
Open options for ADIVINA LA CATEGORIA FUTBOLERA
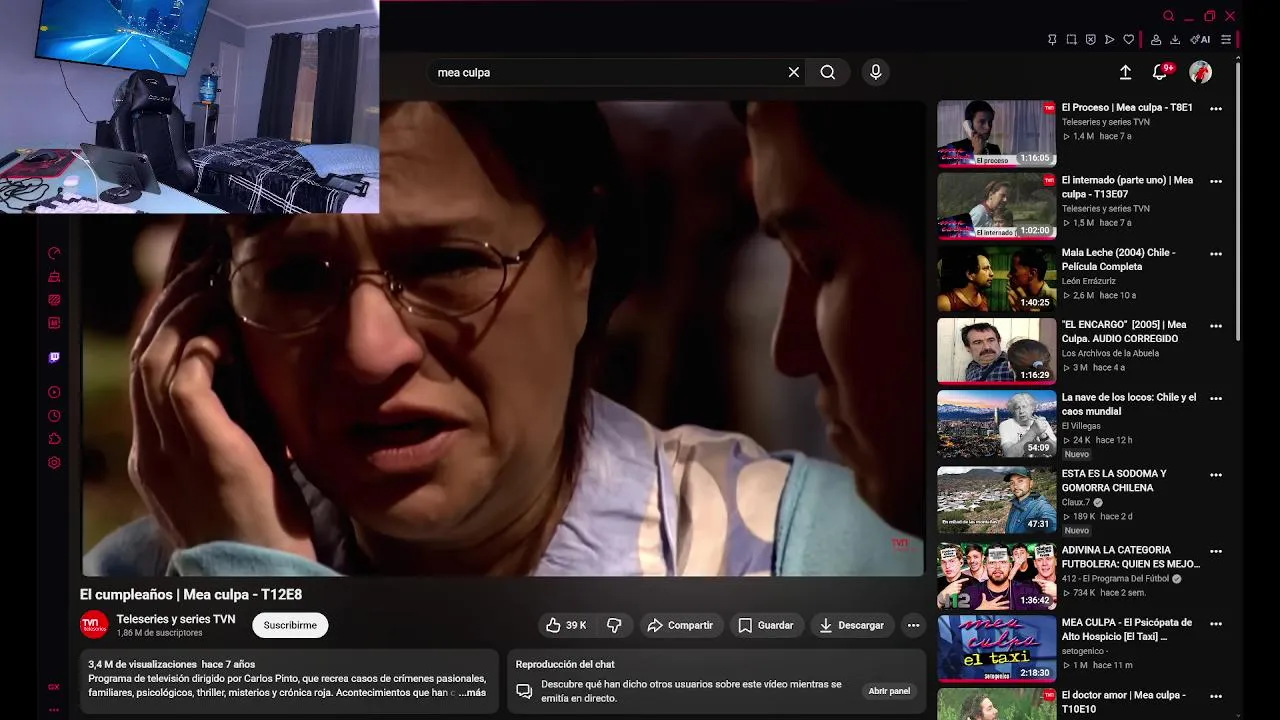pyautogui.click(x=1216, y=551)
